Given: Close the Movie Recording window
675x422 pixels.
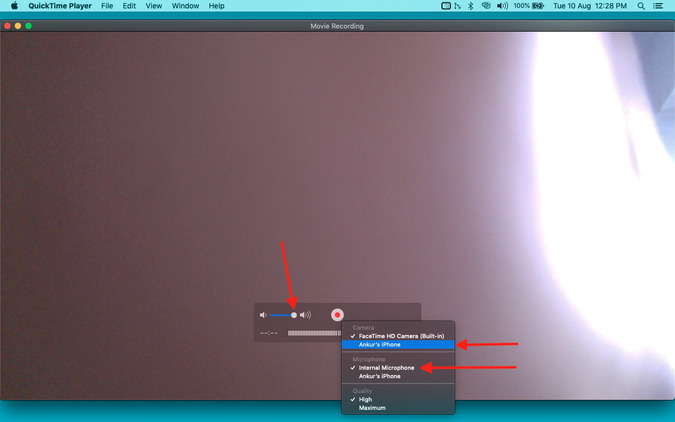Looking at the screenshot, I should click(7, 26).
